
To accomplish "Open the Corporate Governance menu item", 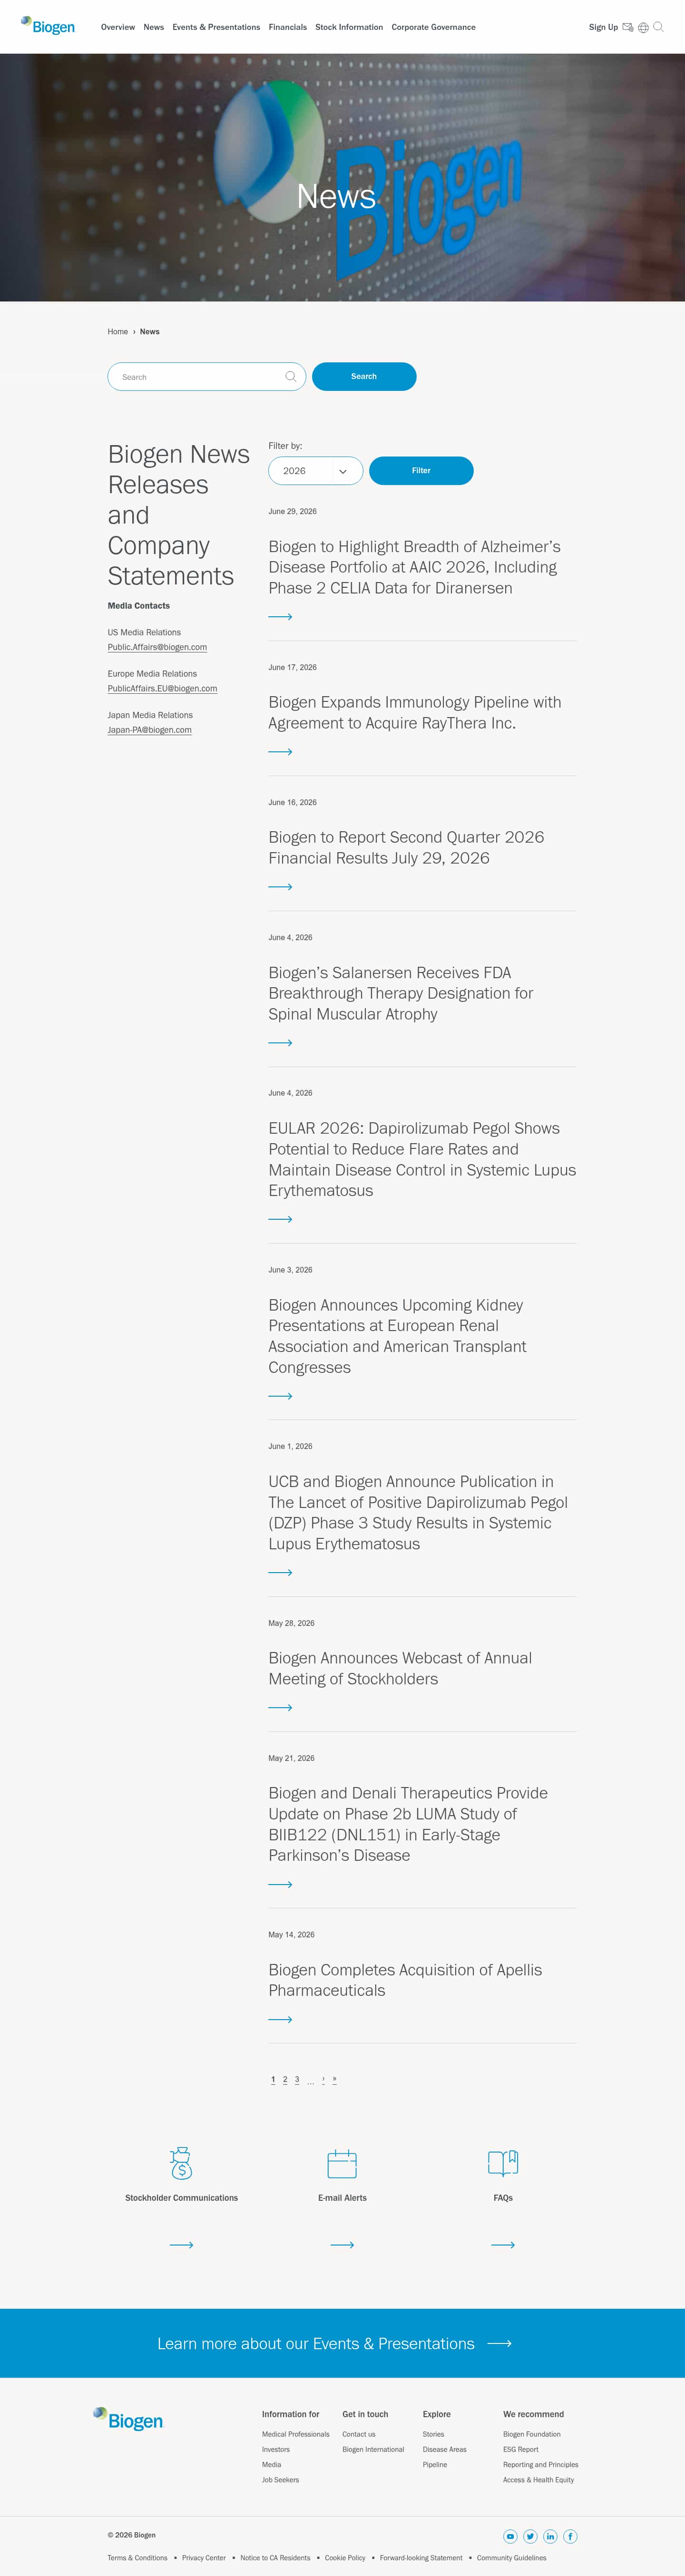I will coord(433,27).
